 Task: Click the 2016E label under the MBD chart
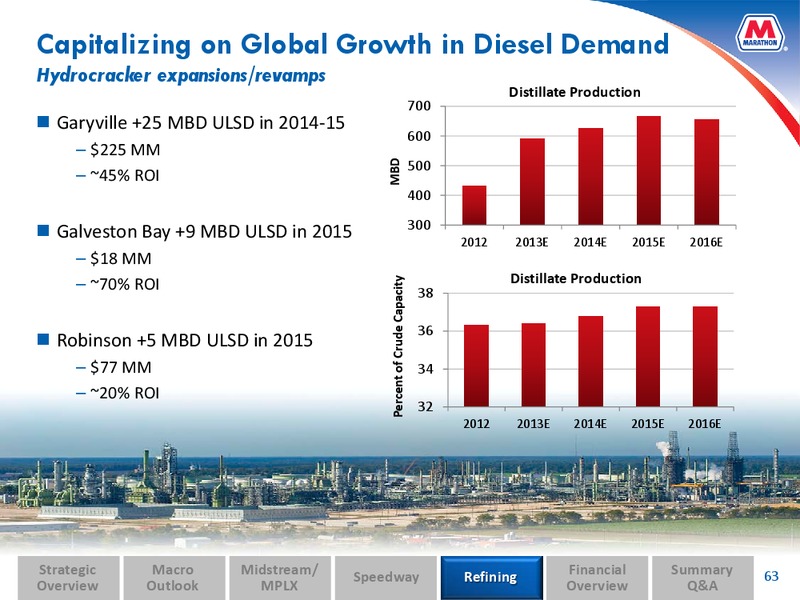coord(706,243)
